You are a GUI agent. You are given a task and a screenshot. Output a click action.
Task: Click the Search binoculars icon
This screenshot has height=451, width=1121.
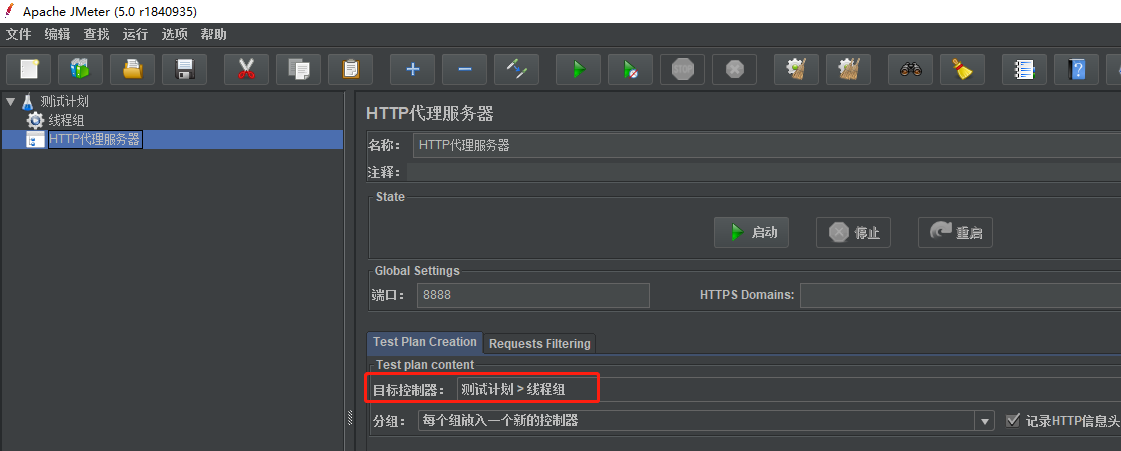[x=910, y=69]
